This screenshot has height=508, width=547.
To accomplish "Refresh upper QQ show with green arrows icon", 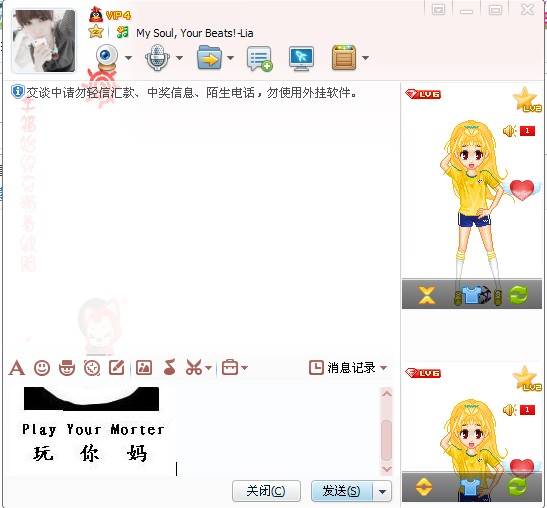I will [519, 295].
